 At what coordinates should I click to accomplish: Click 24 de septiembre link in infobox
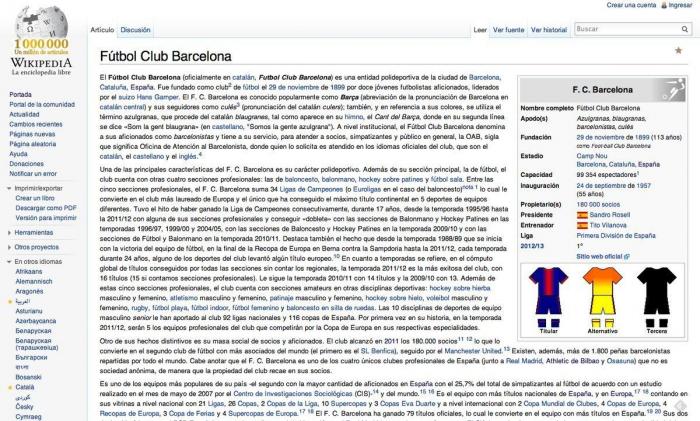click(601, 186)
